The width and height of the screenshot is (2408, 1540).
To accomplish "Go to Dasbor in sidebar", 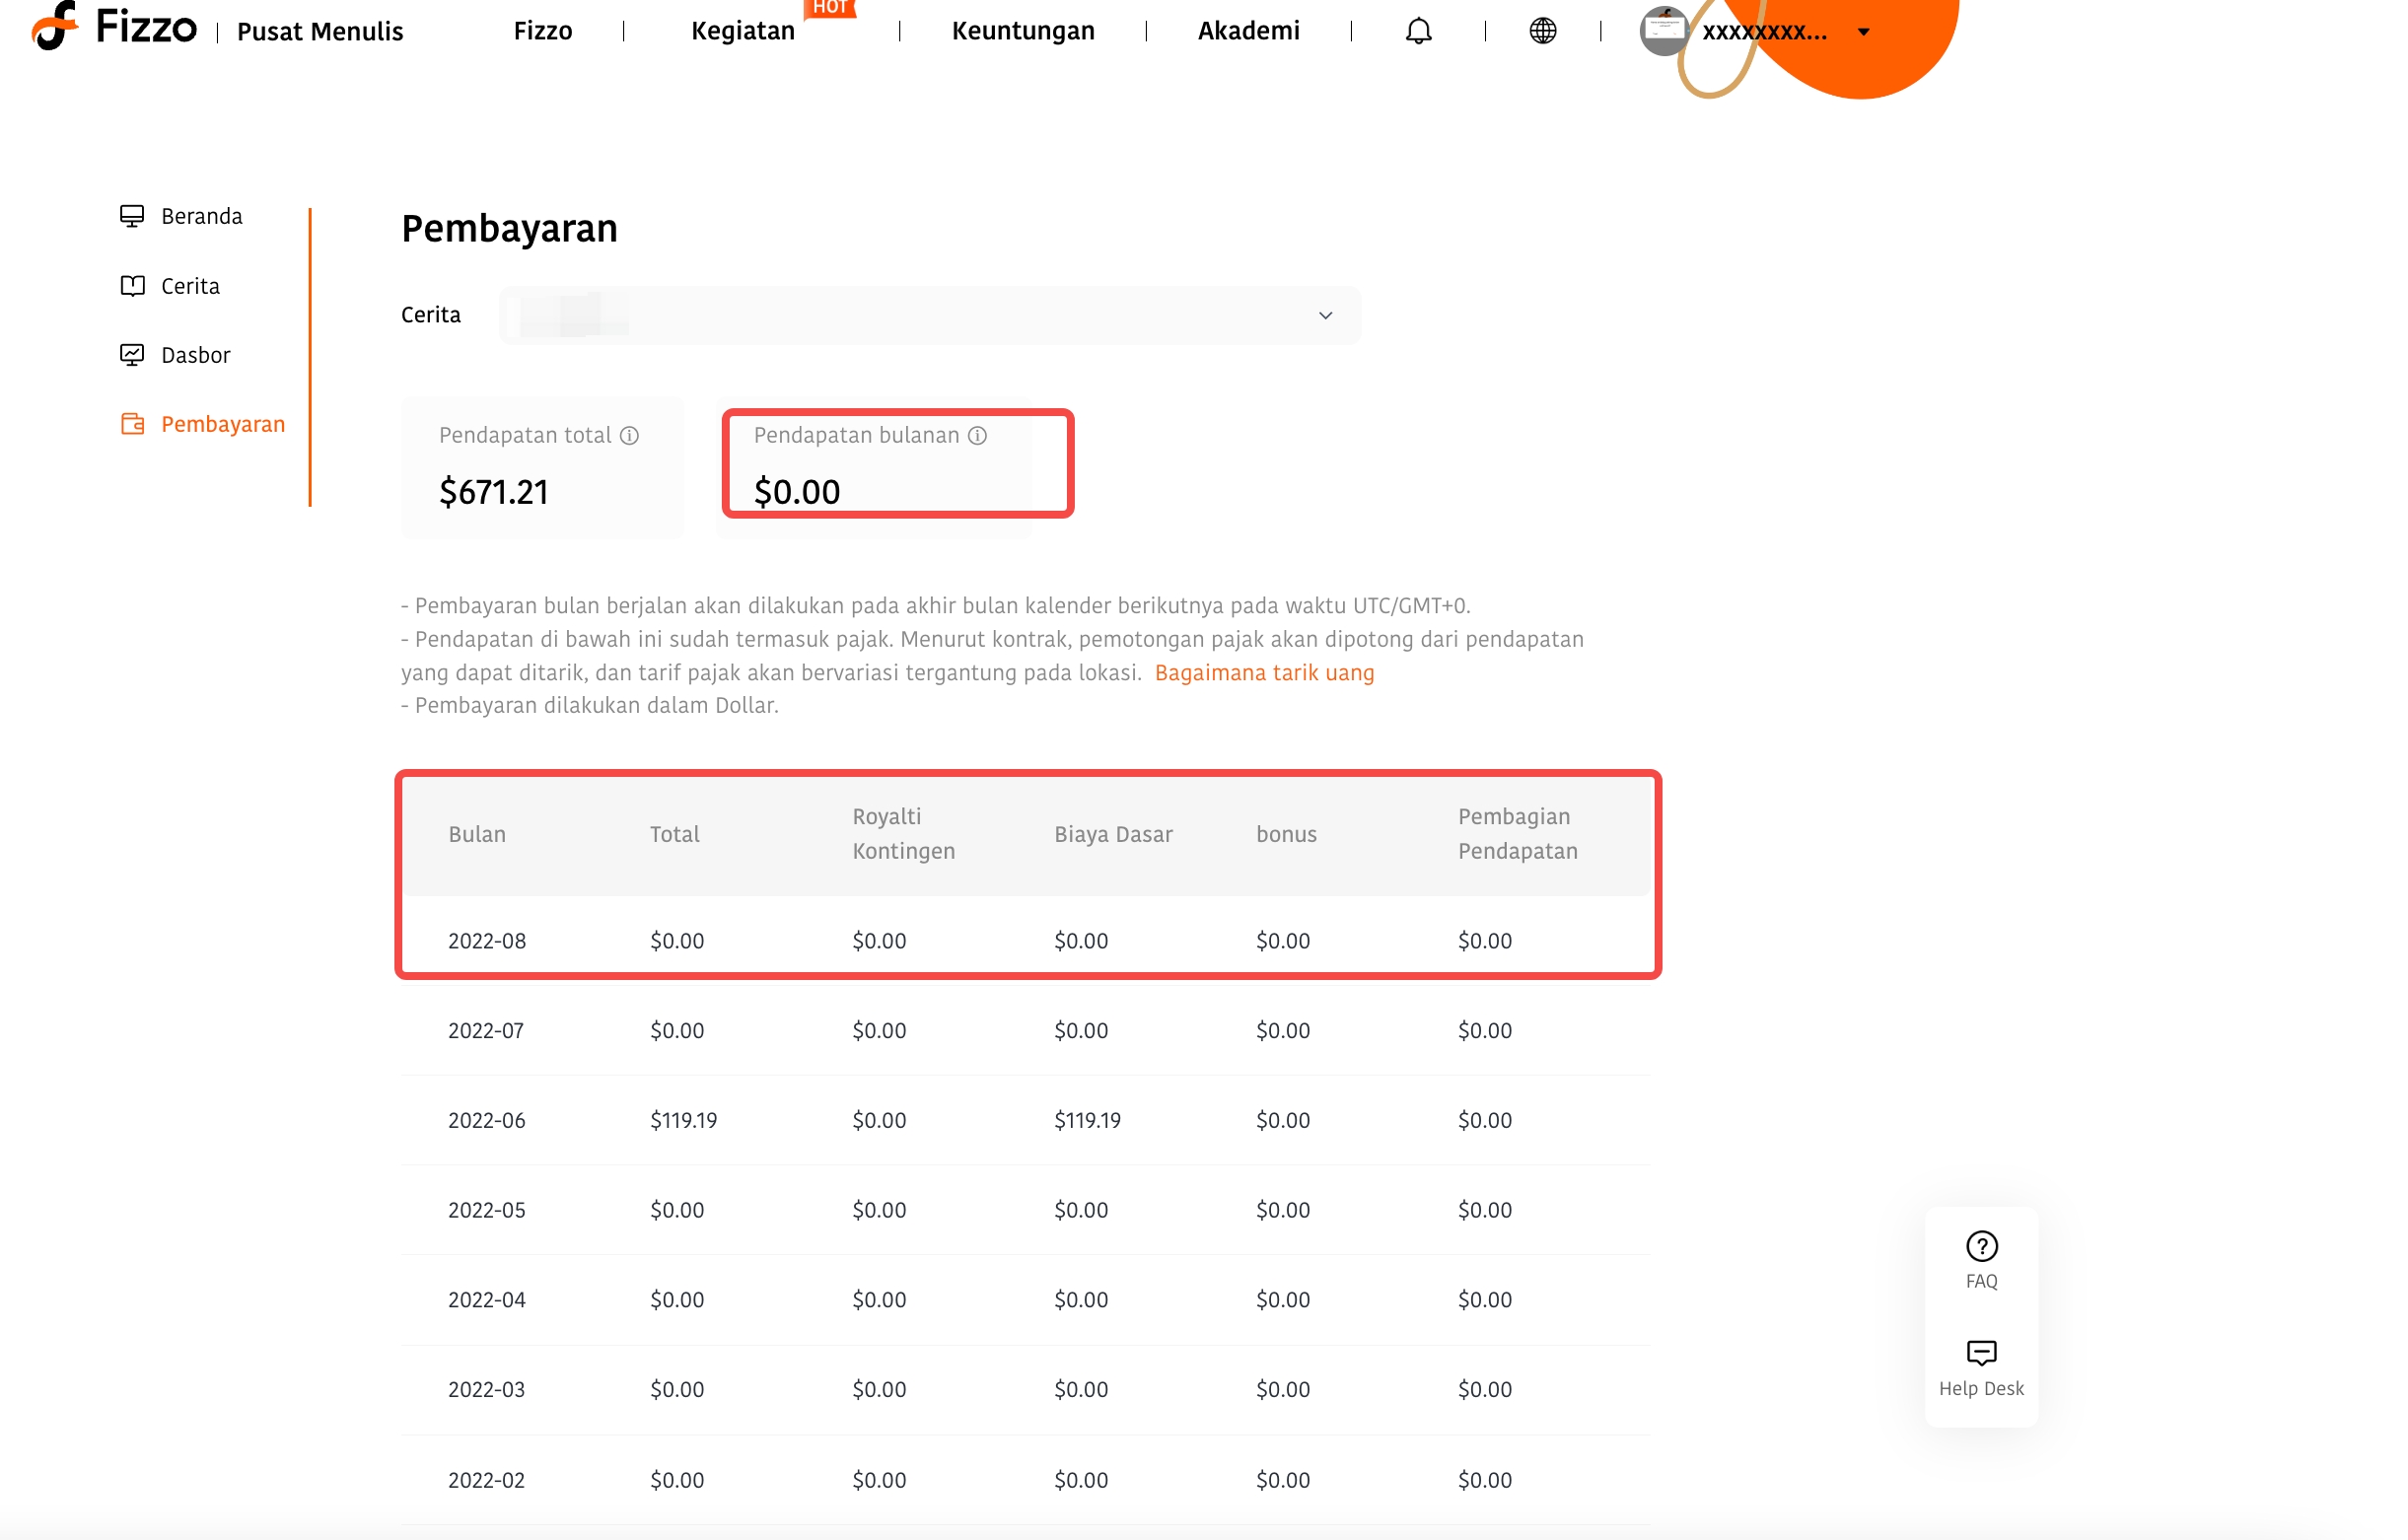I will pos(195,355).
